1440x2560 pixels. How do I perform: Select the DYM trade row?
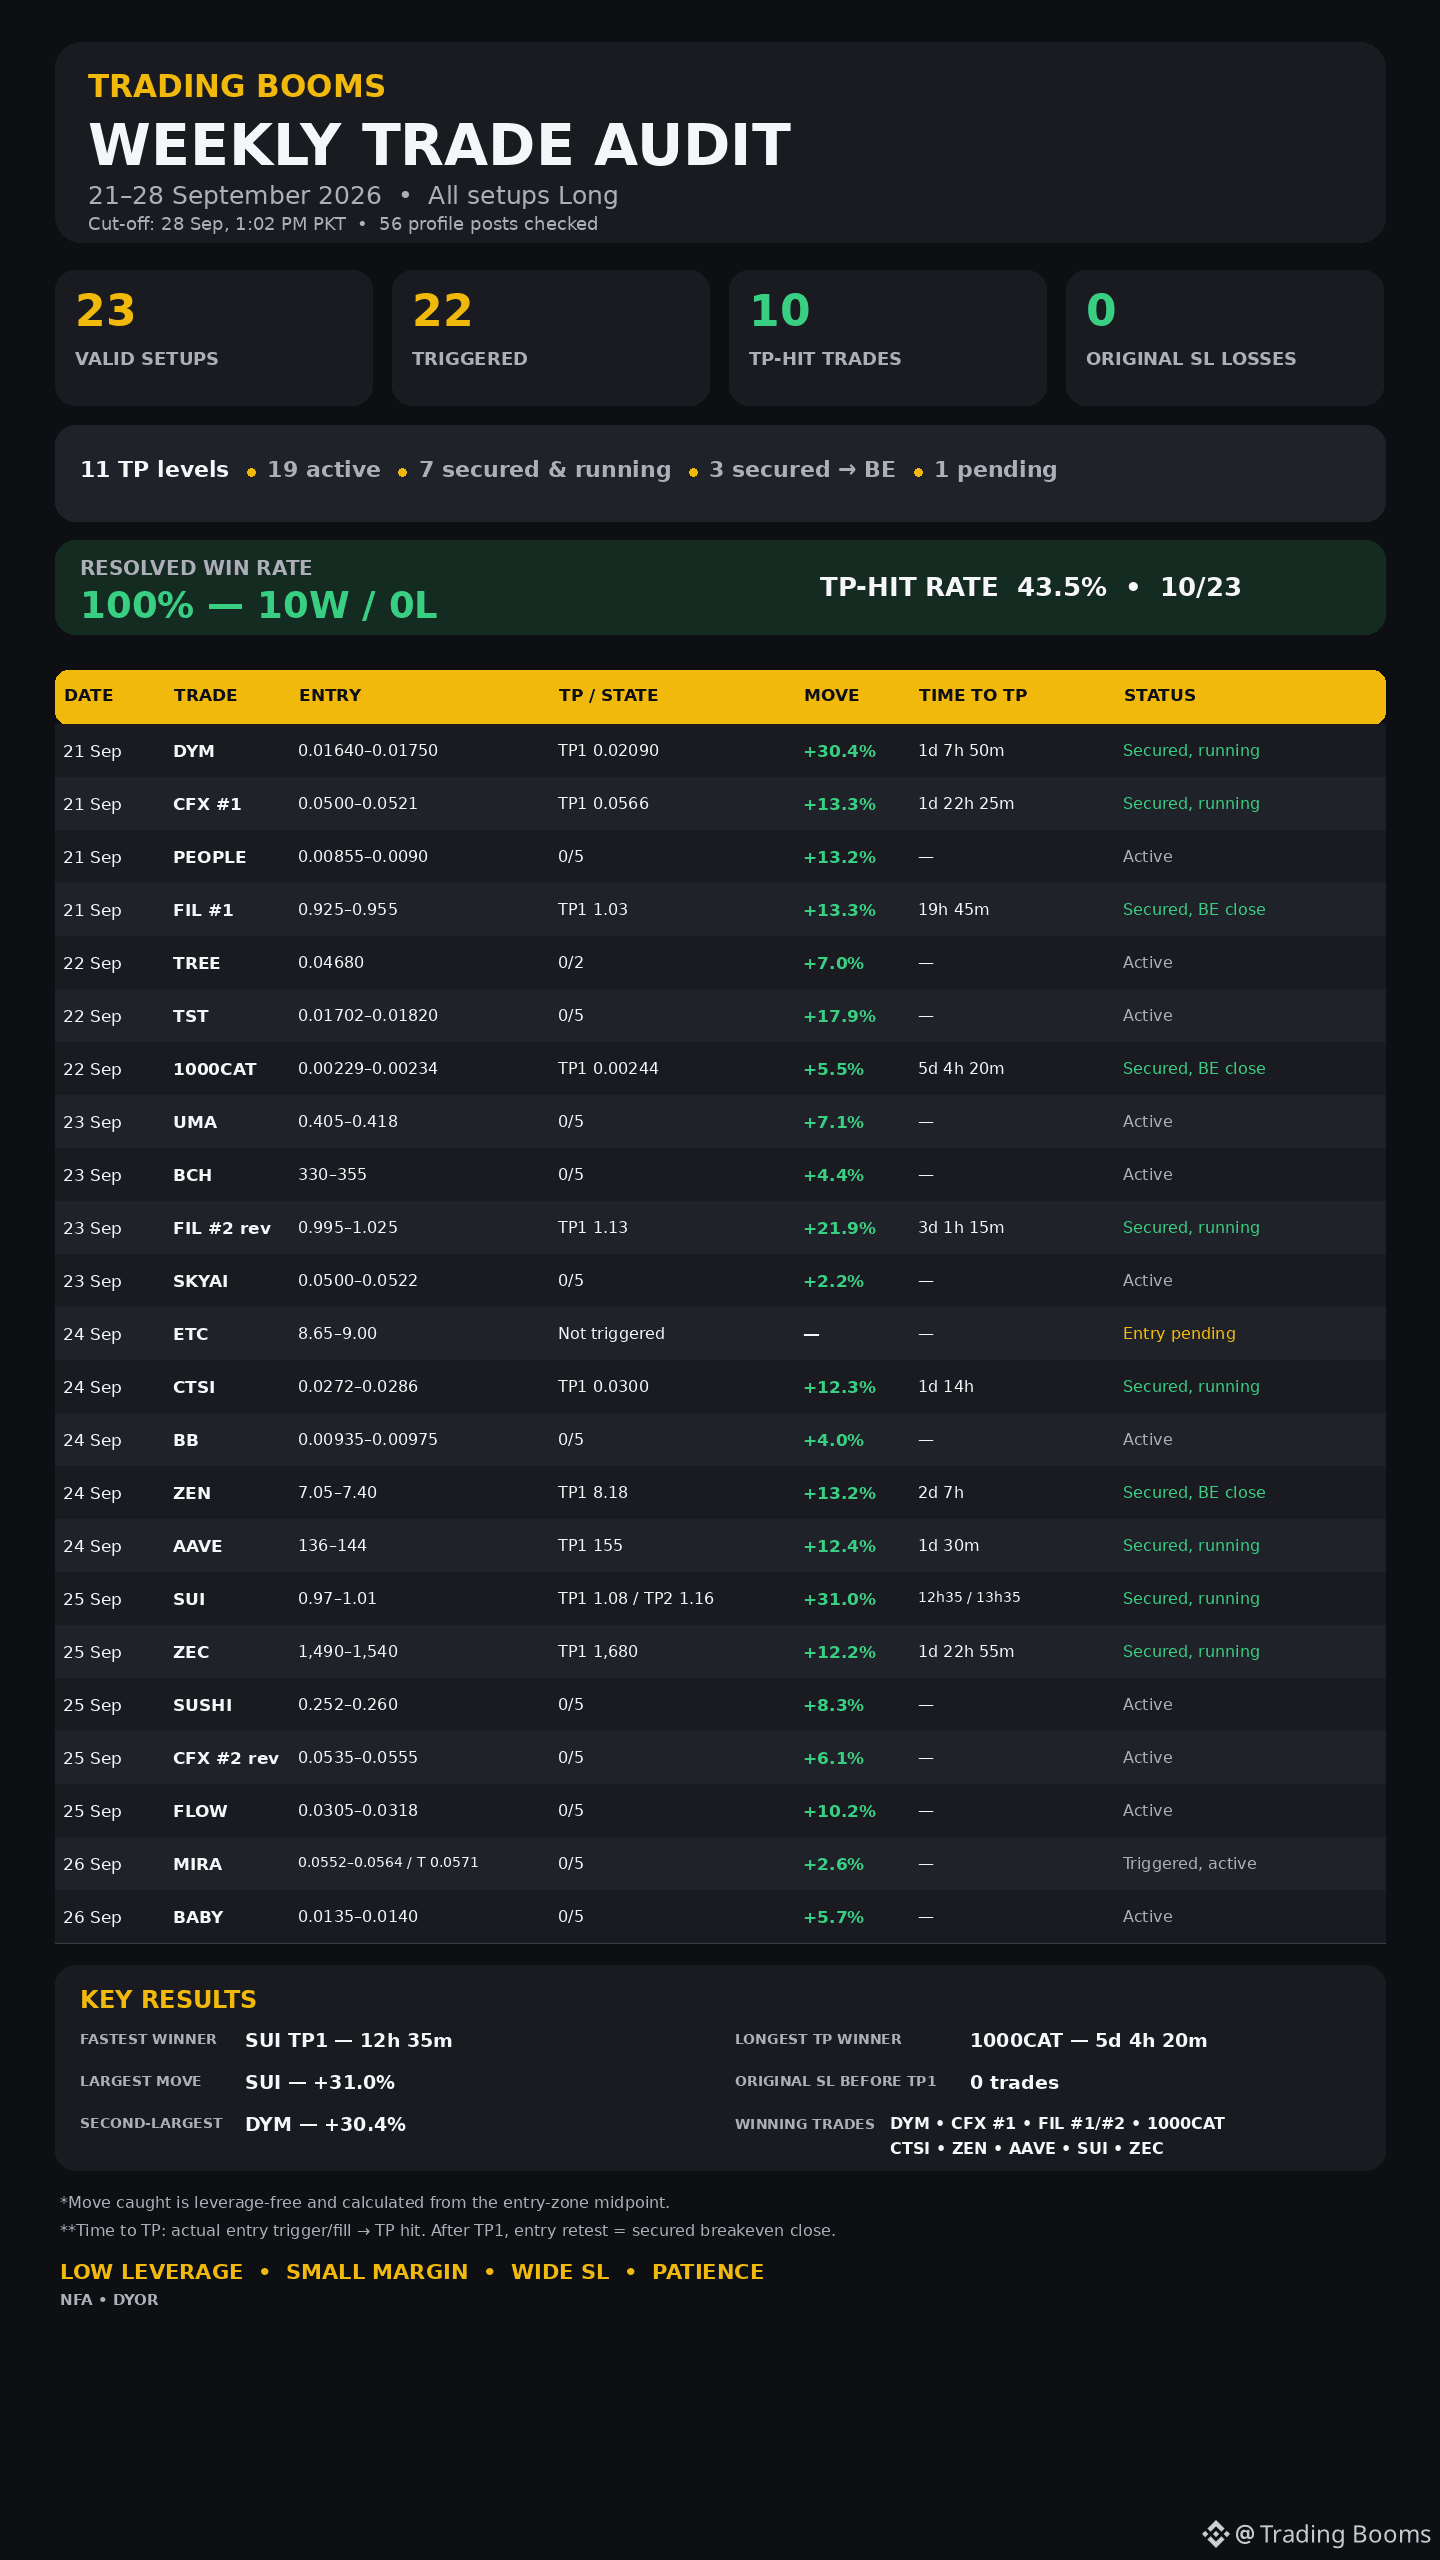point(720,750)
